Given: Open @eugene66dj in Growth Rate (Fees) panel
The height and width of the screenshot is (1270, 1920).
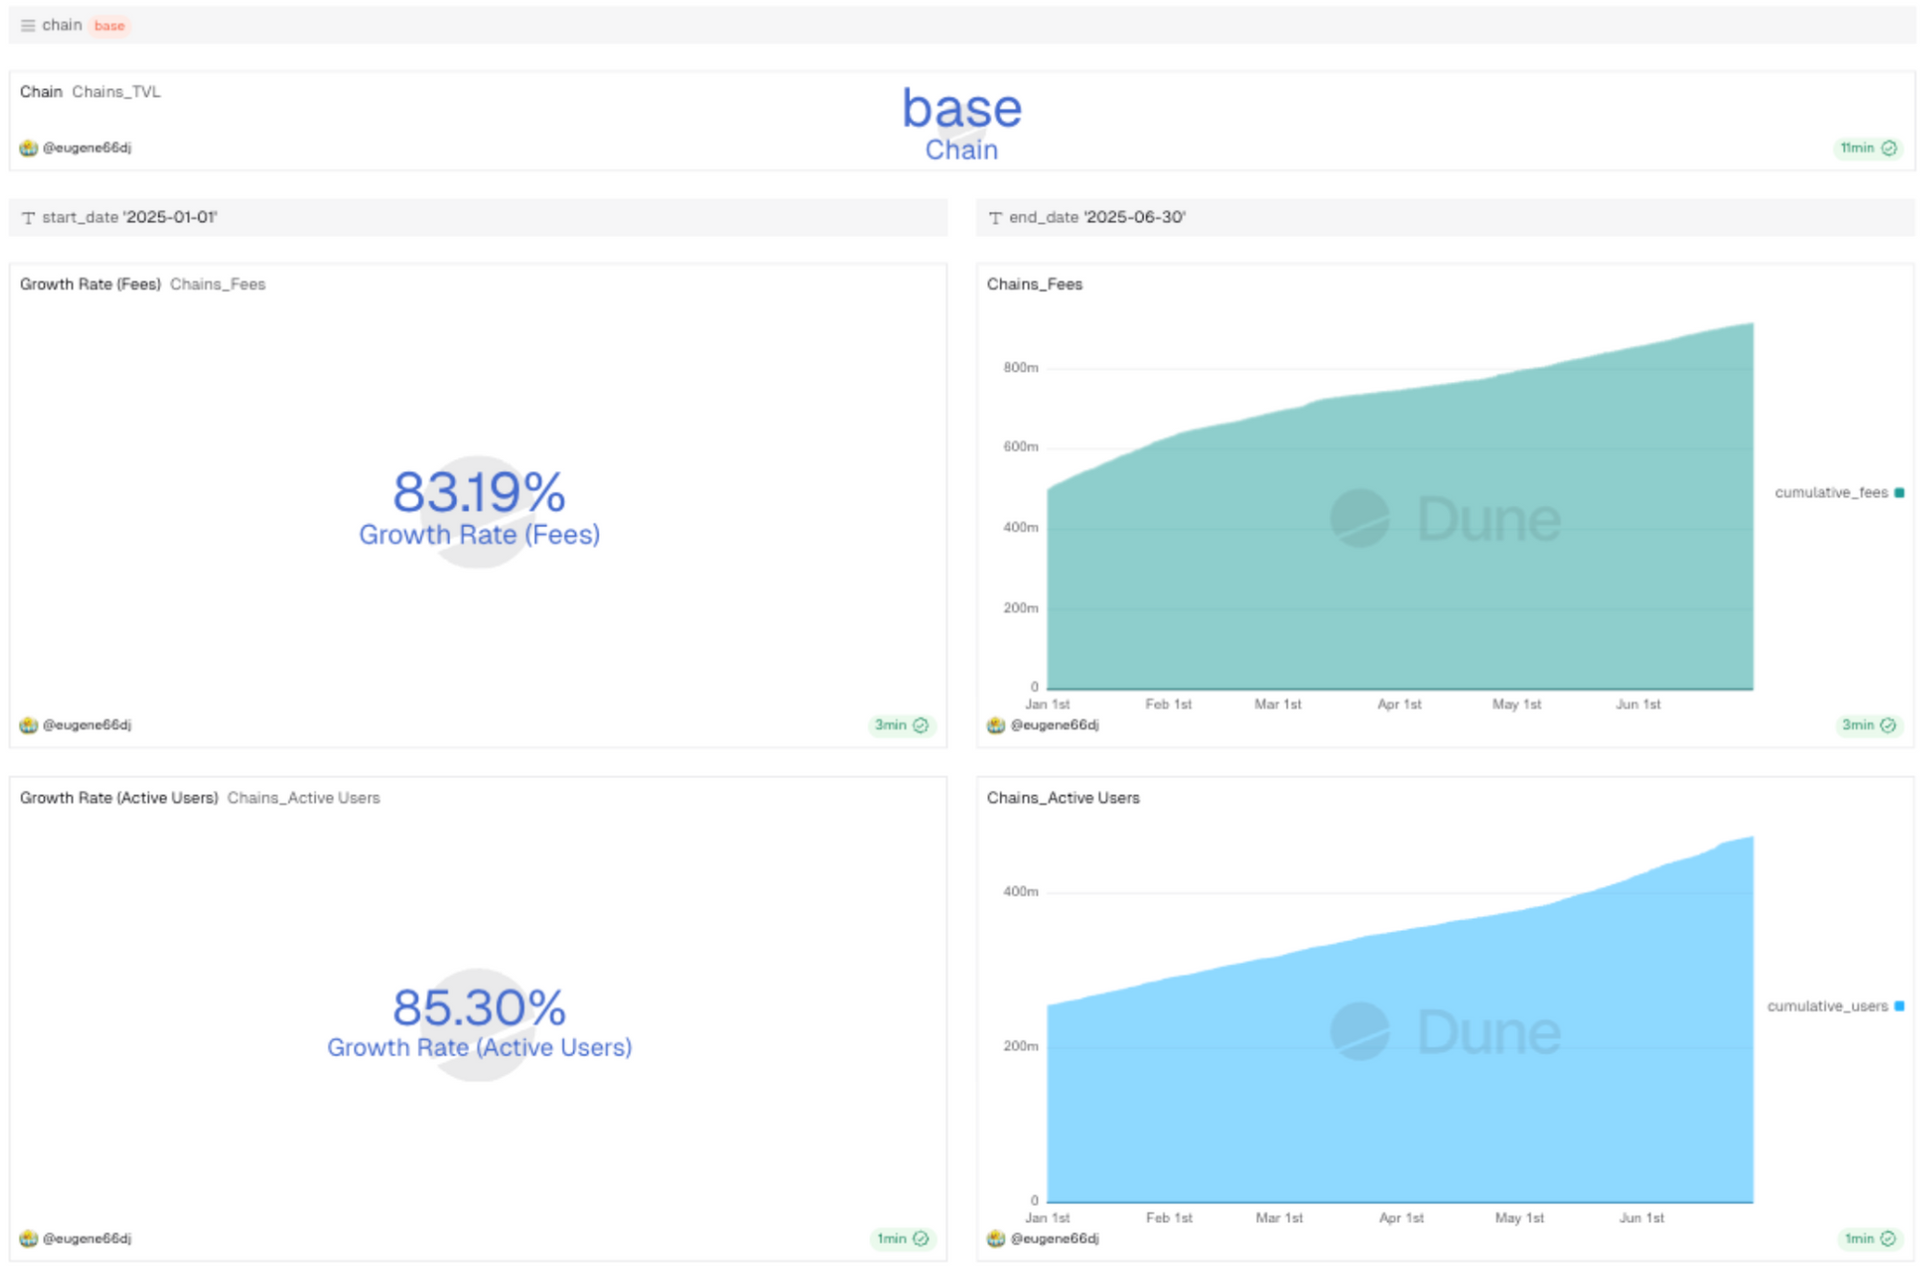Looking at the screenshot, I should (87, 725).
